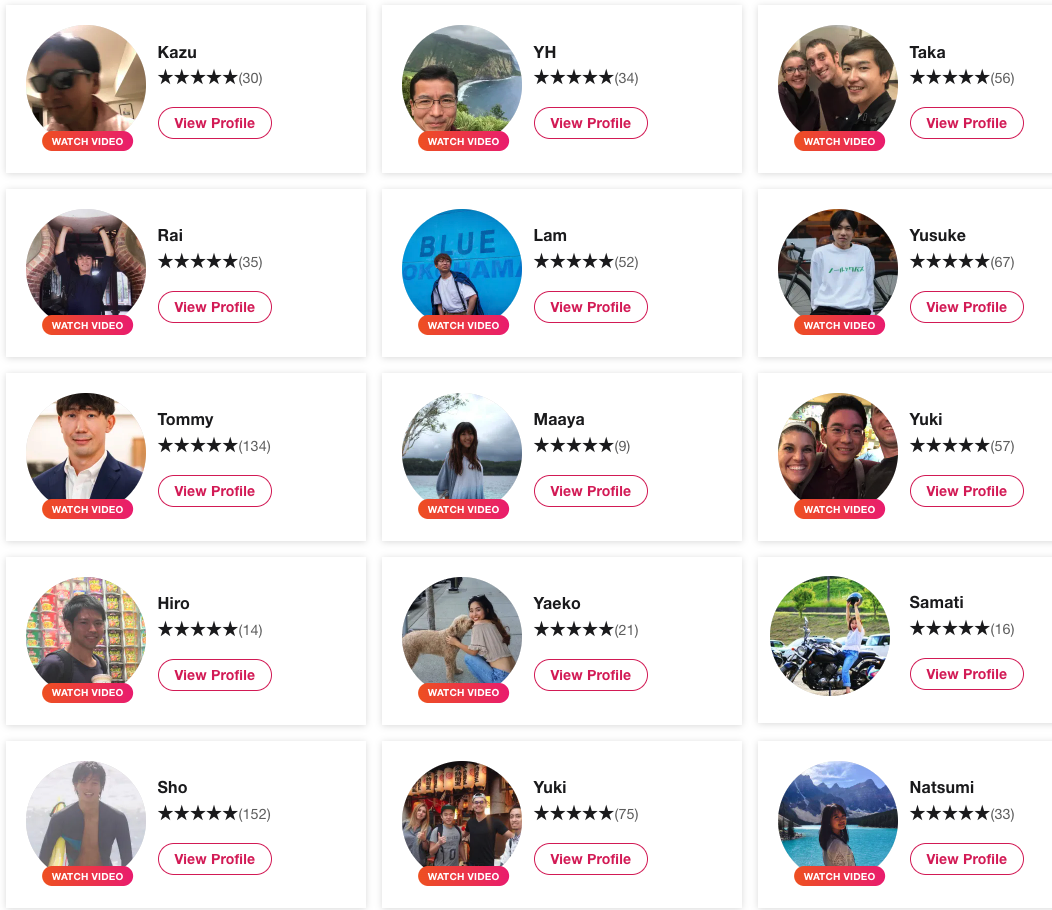Play Sho's Watch Video badge
Viewport: 1052px width, 910px height.
tap(87, 876)
